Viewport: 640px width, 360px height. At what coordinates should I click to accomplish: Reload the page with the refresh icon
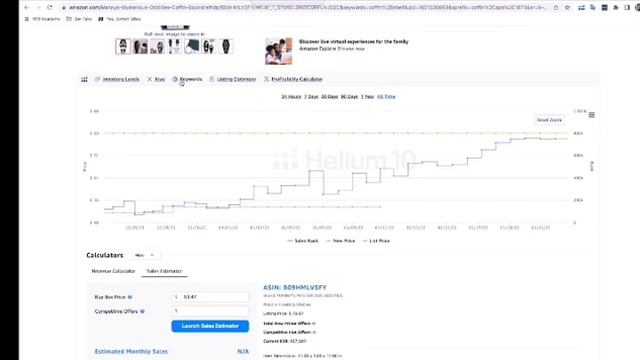[50, 7]
